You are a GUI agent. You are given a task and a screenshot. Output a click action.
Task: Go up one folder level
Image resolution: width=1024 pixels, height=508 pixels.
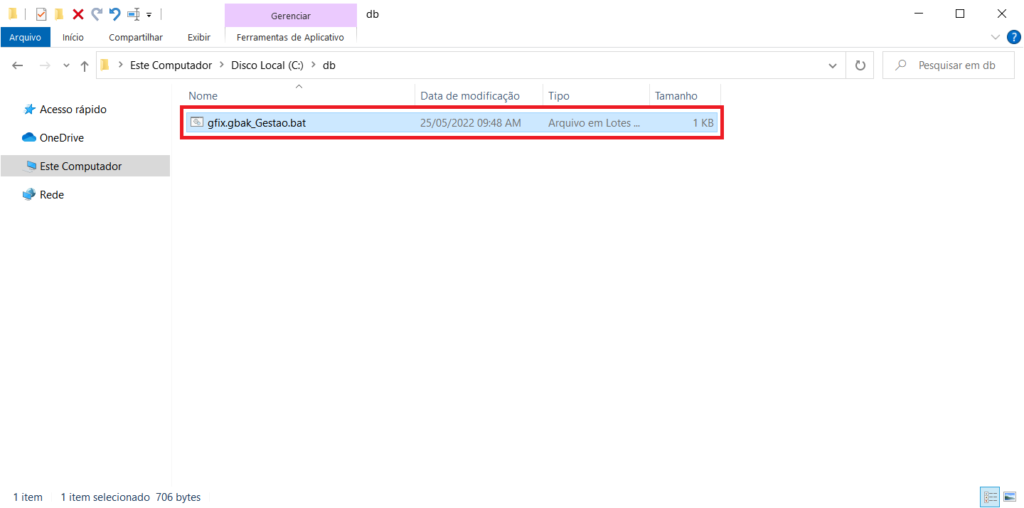click(x=84, y=65)
